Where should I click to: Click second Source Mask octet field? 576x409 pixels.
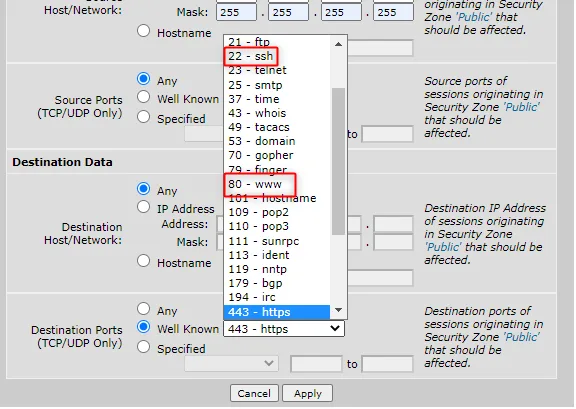288,12
